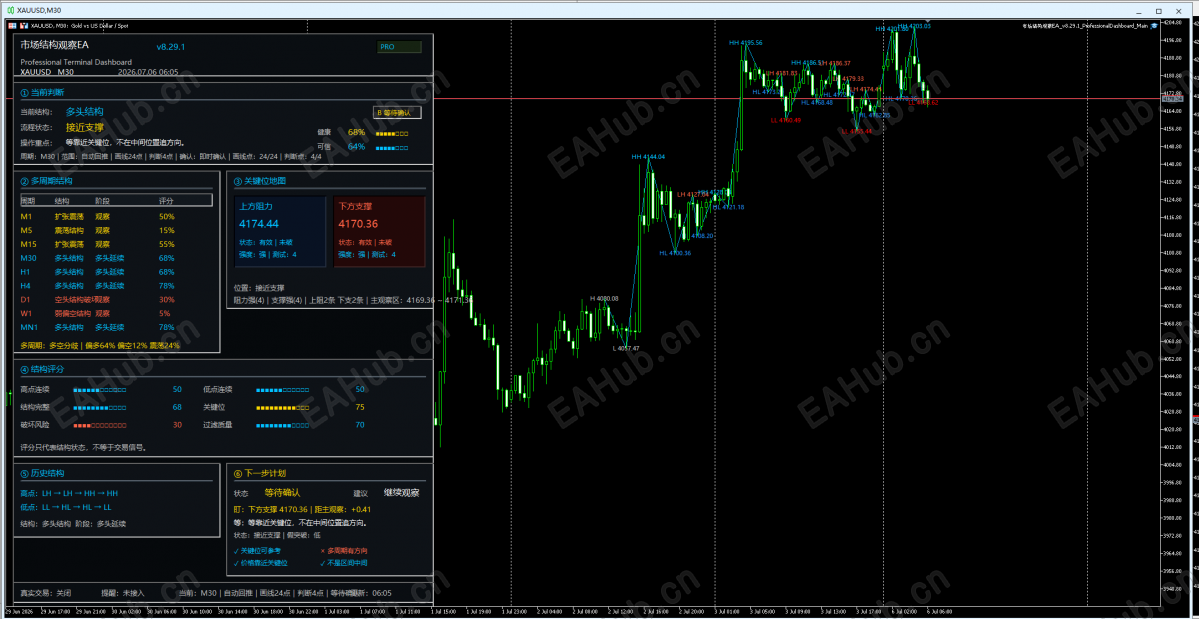Click the 高点: LH → LH → HH → HH sequence
The height and width of the screenshot is (619, 1199).
[70, 493]
